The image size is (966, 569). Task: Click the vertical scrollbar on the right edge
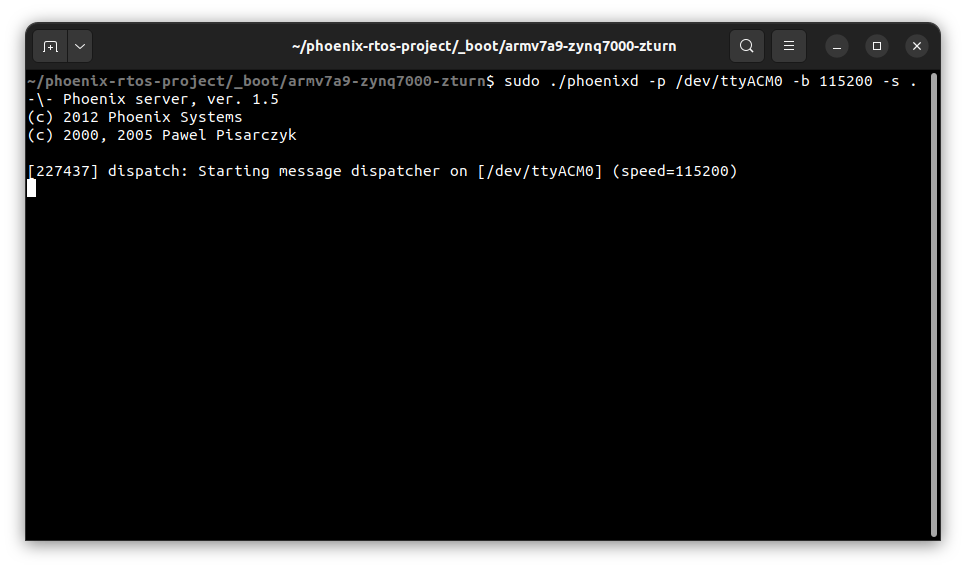click(x=933, y=300)
